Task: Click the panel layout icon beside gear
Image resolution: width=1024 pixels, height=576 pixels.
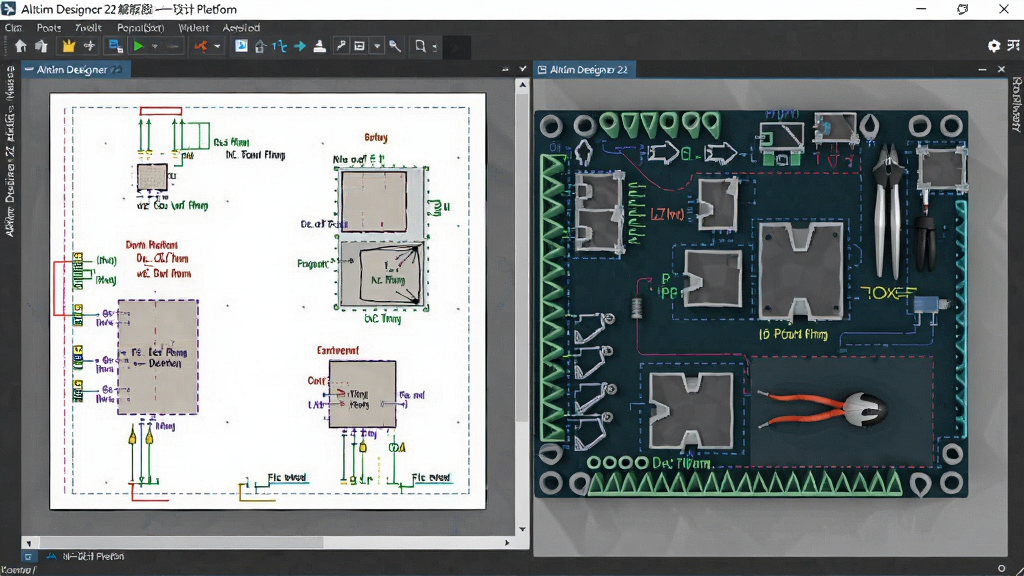Action: point(1013,45)
